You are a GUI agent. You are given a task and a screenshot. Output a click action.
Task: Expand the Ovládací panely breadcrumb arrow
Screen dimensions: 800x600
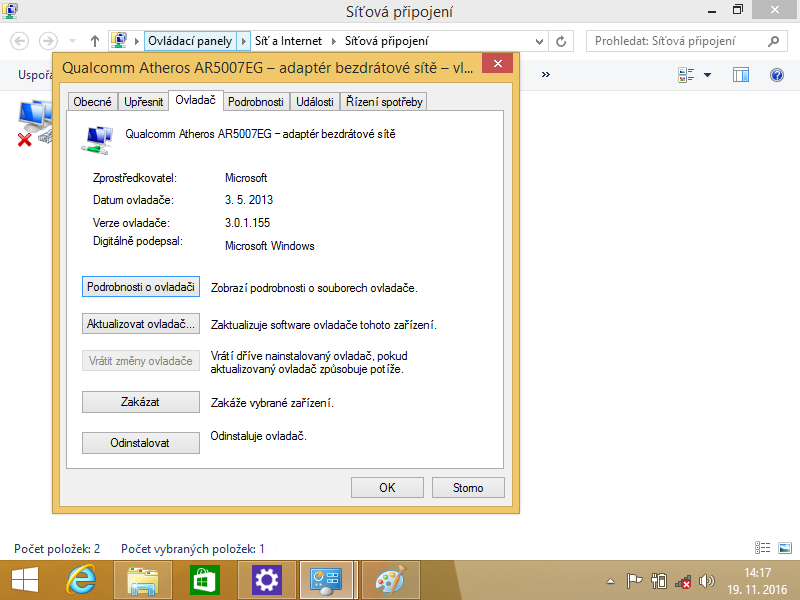[x=243, y=41]
